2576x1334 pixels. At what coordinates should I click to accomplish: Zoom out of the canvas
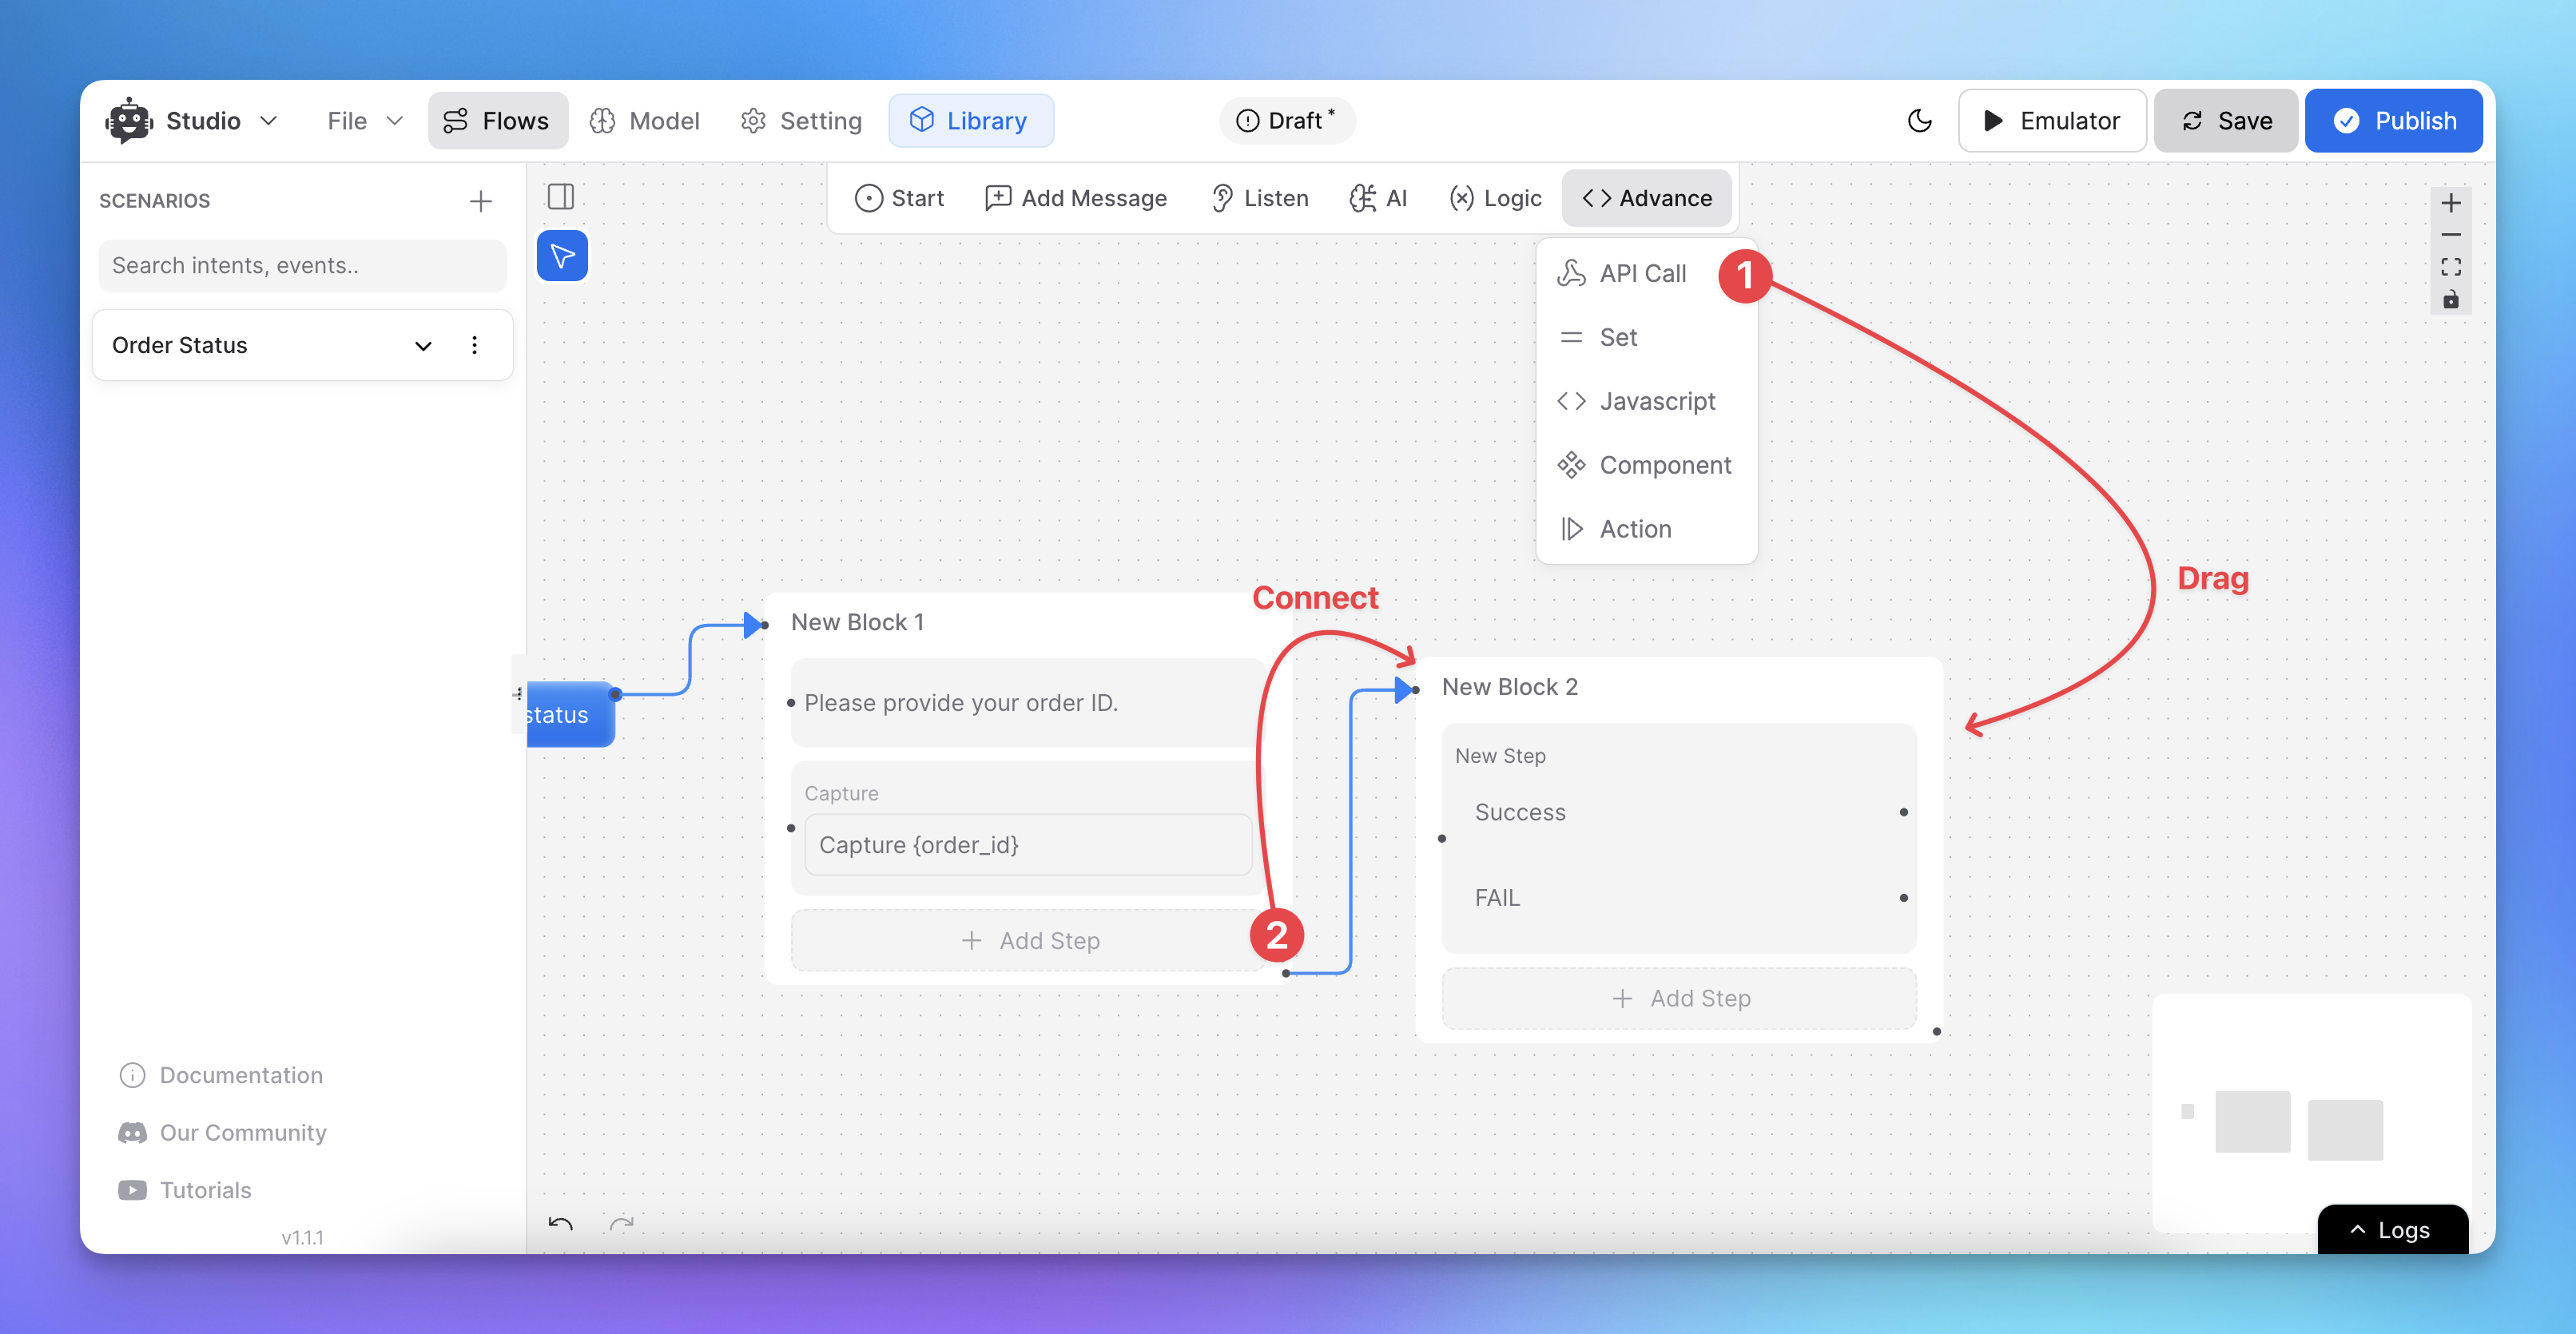coord(2450,235)
